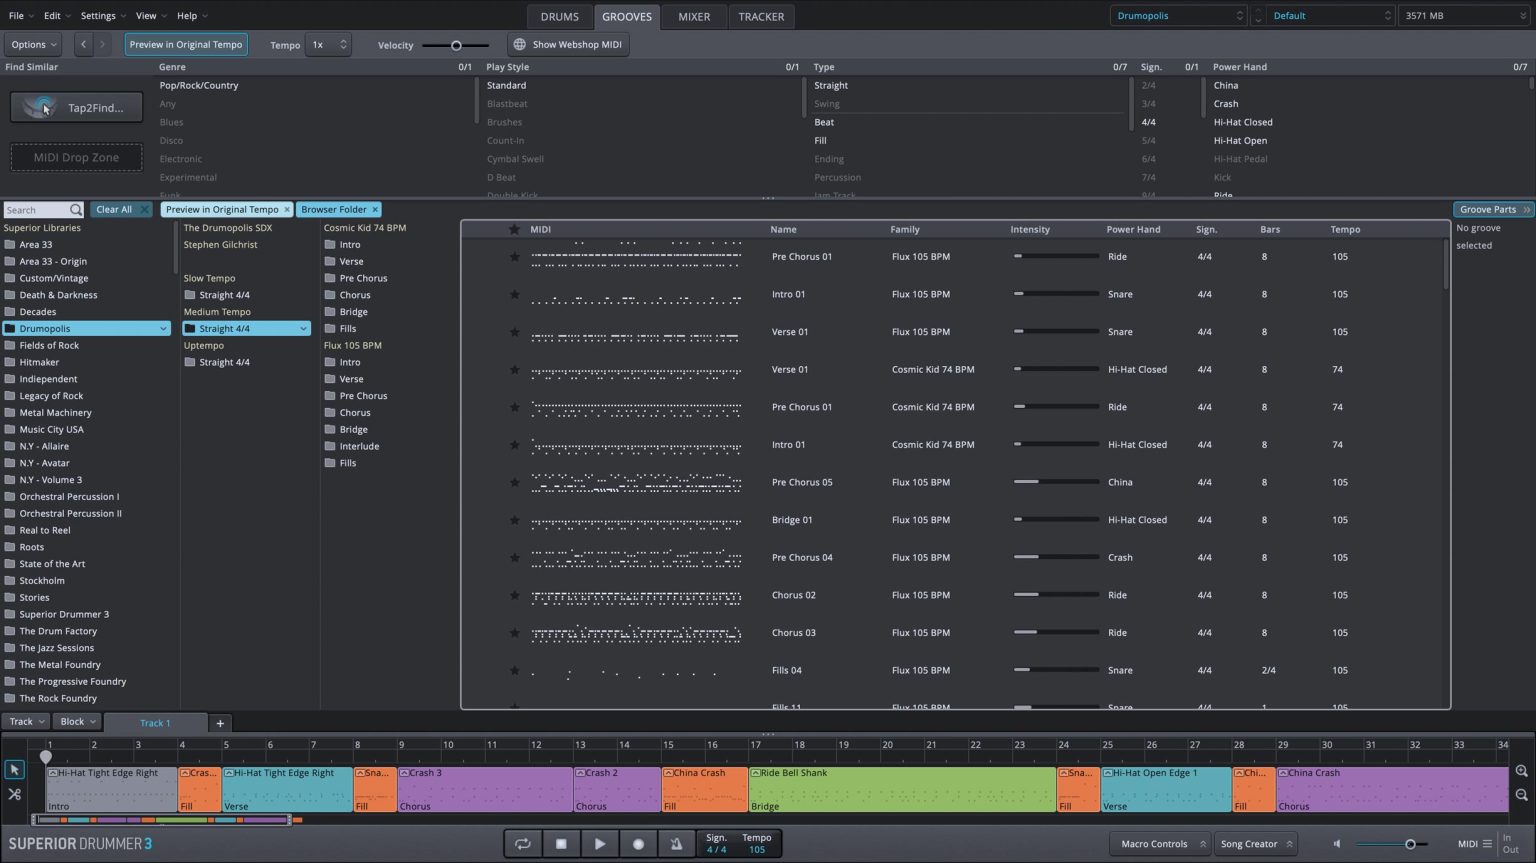Click Show Webshop MIDI button
Screen dimensions: 1536x863
(x=567, y=45)
